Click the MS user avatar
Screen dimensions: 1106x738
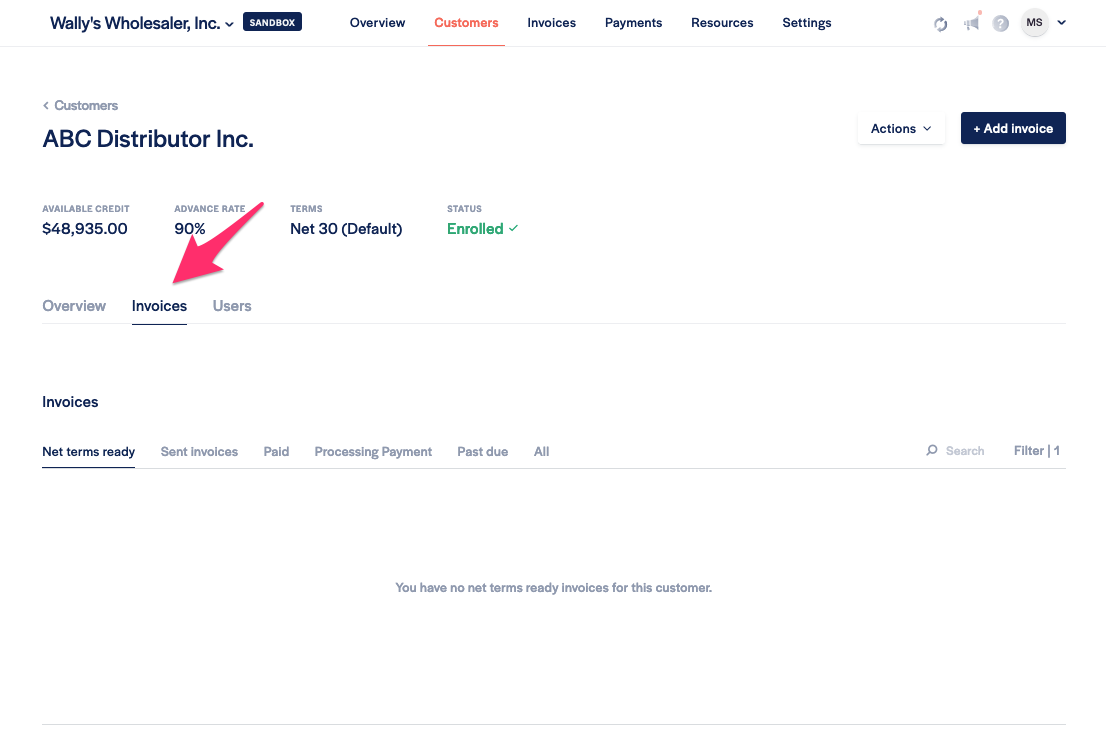coord(1034,23)
